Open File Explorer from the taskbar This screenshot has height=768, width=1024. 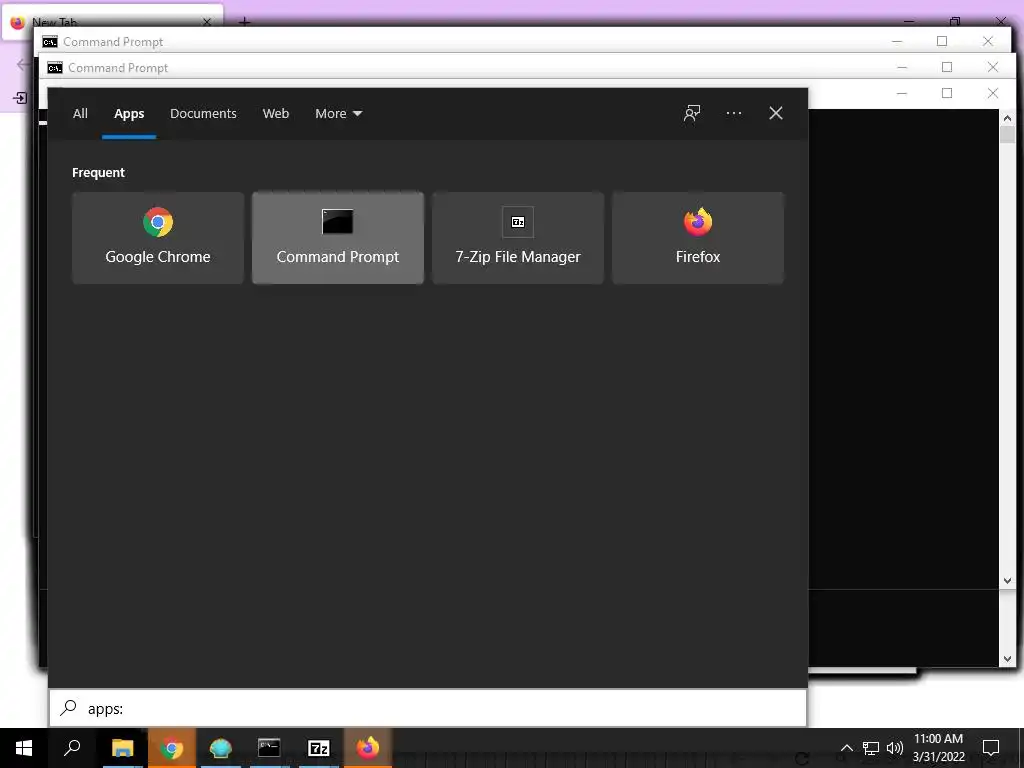pos(122,748)
